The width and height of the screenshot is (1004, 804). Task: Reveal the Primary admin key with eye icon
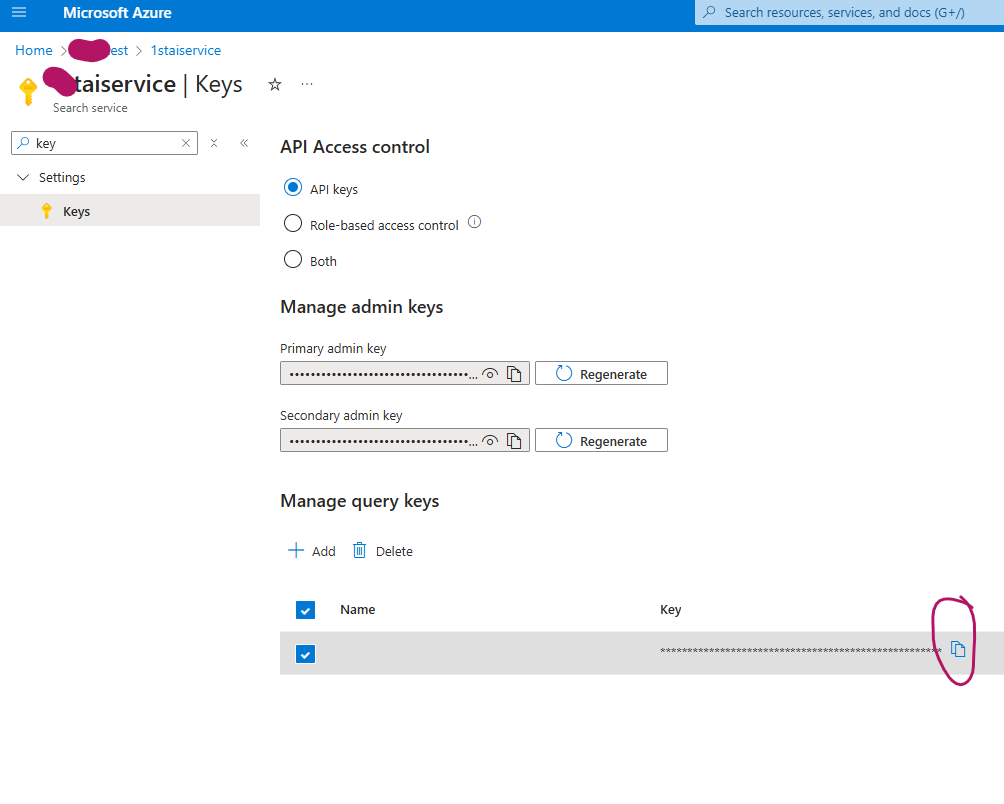[x=490, y=374]
